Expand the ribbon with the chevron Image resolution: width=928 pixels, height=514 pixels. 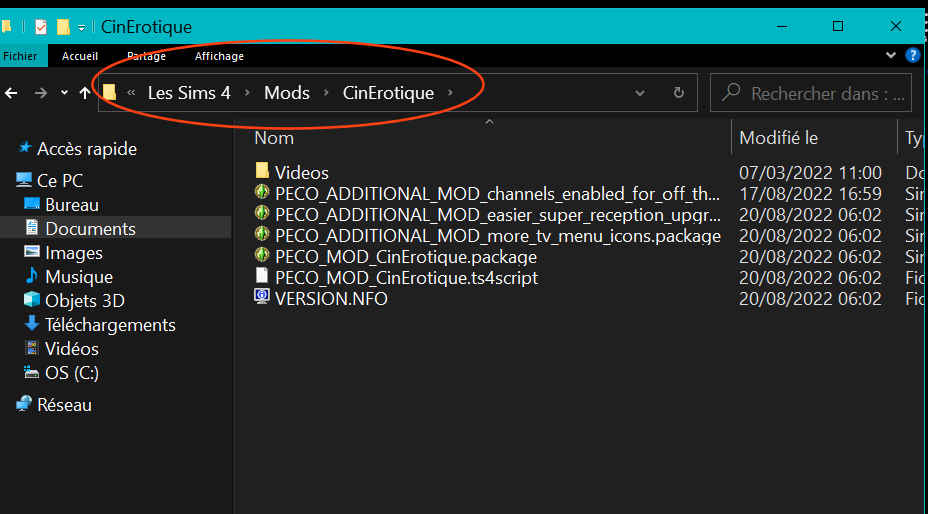(891, 56)
